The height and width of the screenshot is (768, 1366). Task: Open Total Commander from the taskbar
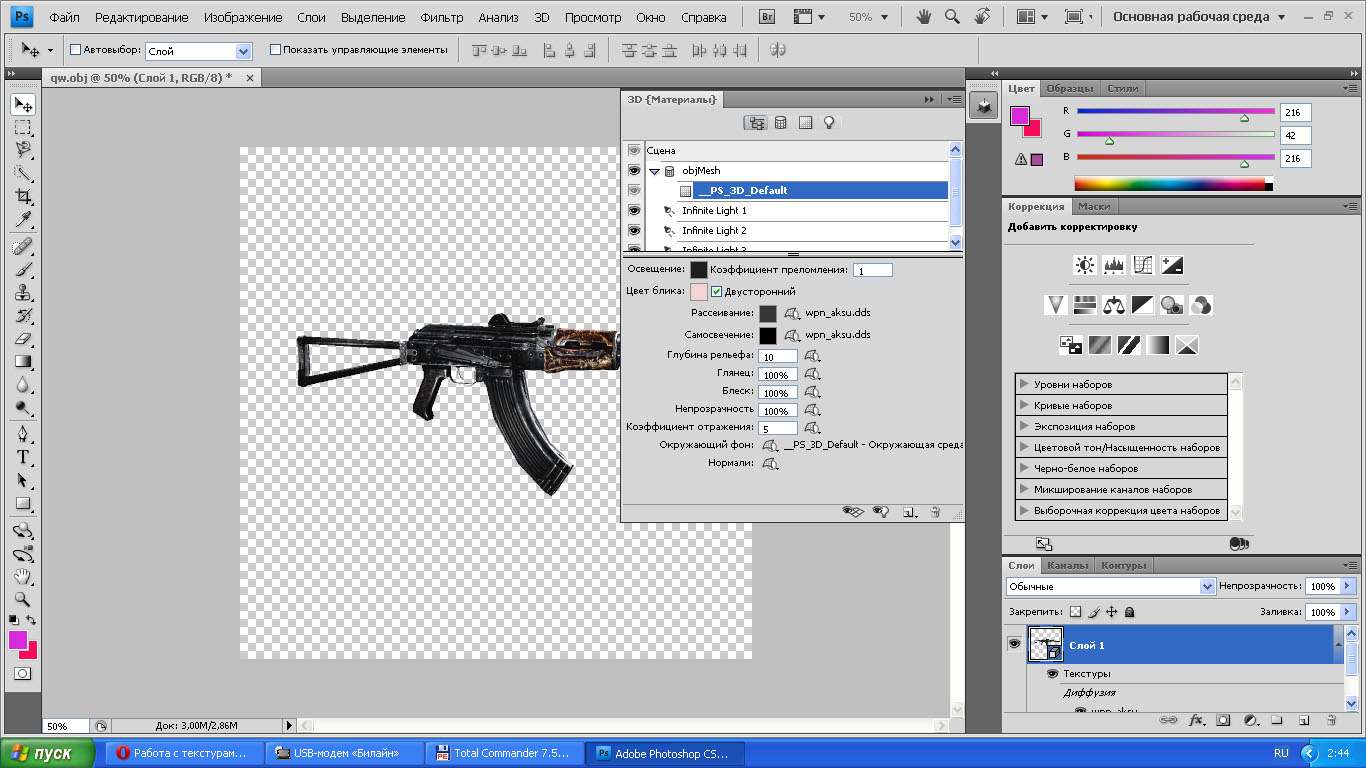(x=503, y=754)
